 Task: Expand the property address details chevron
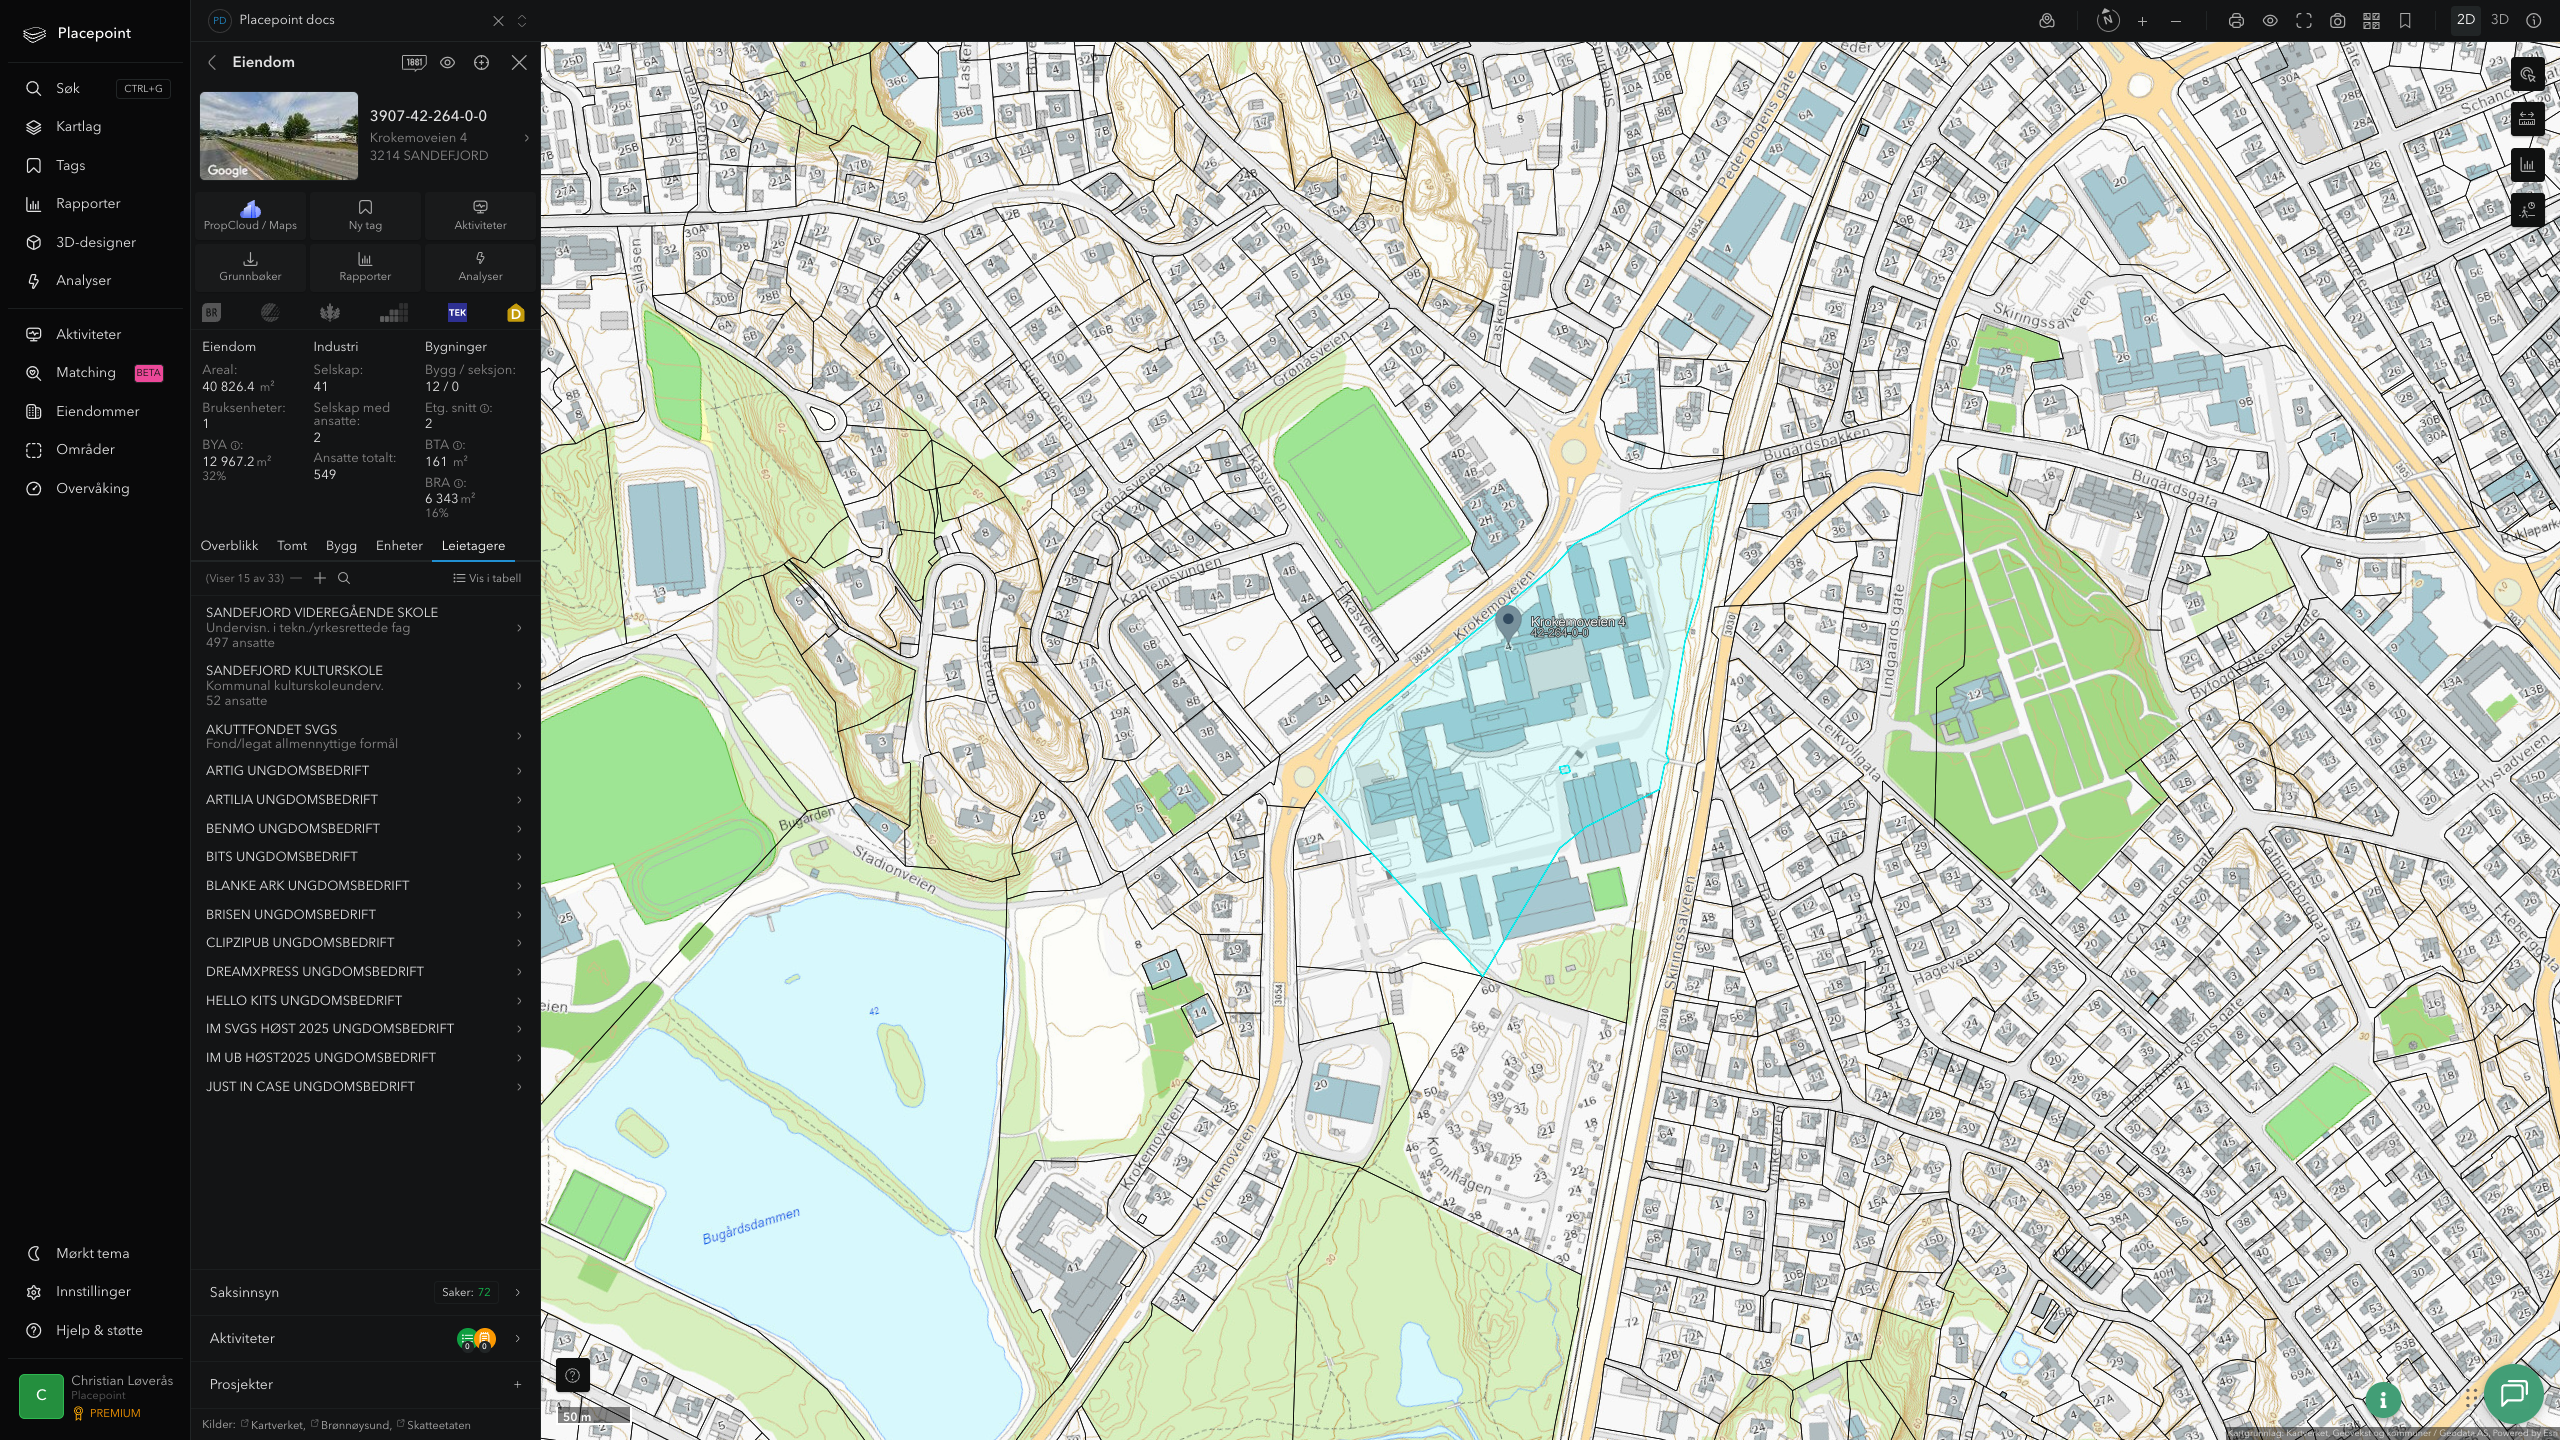[527, 137]
